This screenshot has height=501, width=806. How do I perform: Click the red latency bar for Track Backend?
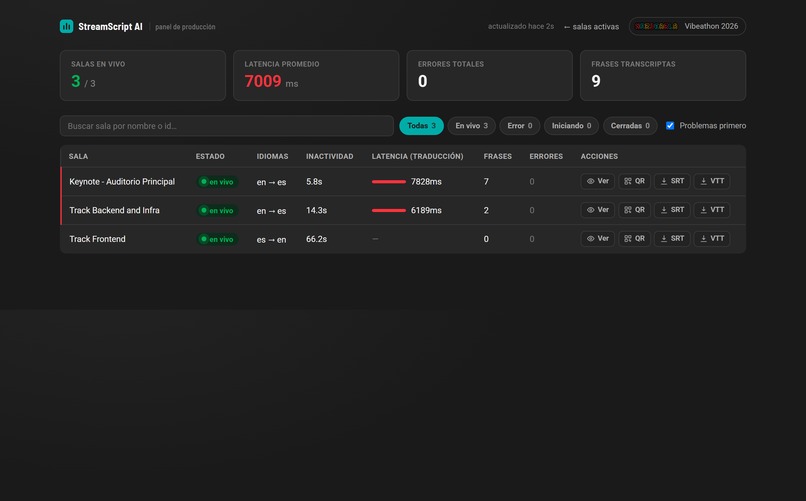click(389, 210)
